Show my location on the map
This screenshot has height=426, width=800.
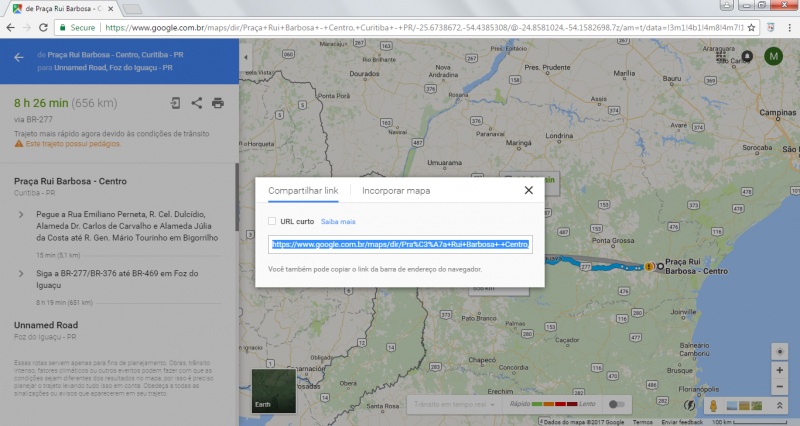tap(779, 352)
